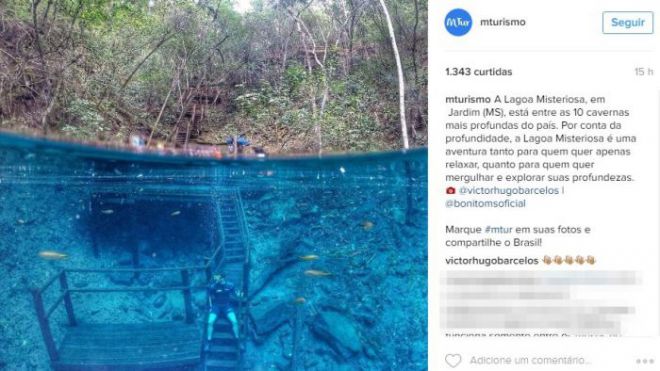Open the @victorhugobarcelos mention link
The image size is (660, 371).
coord(508,191)
